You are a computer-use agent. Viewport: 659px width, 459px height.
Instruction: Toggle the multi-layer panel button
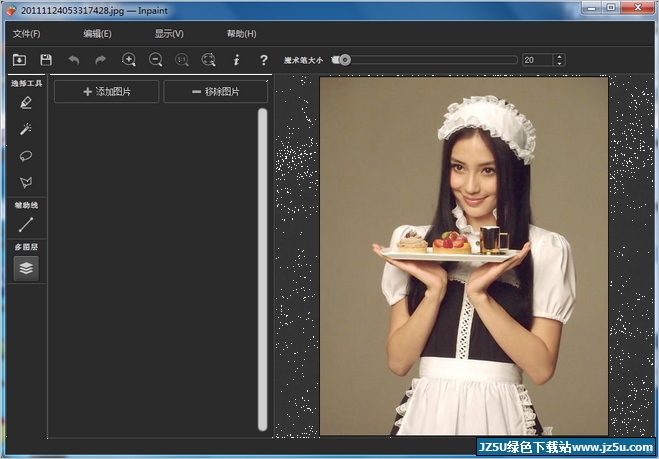[26, 268]
